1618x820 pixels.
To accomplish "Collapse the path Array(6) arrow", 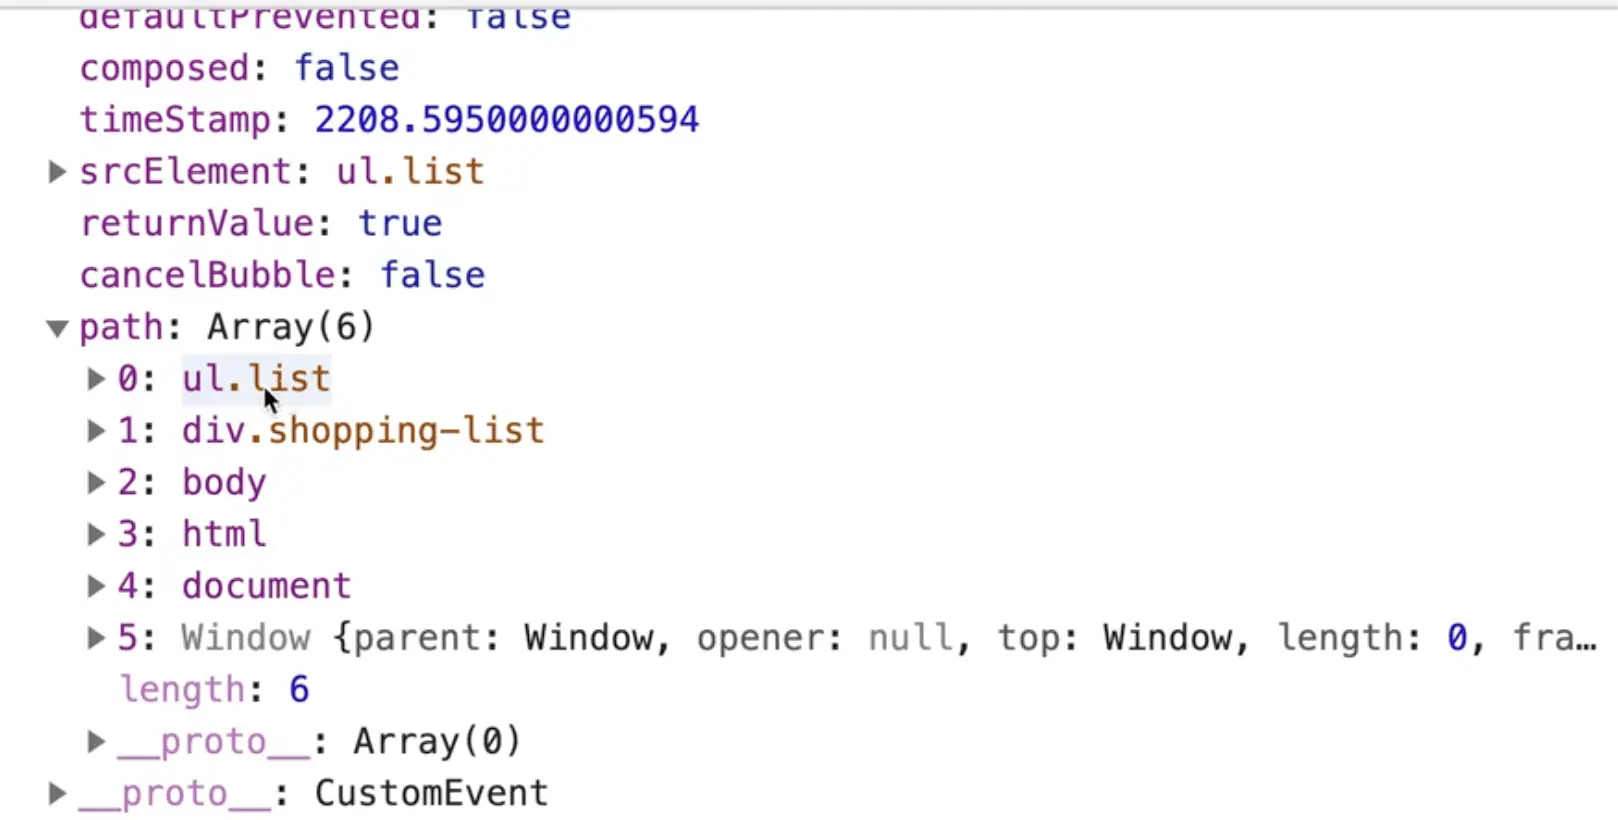I will pos(57,328).
